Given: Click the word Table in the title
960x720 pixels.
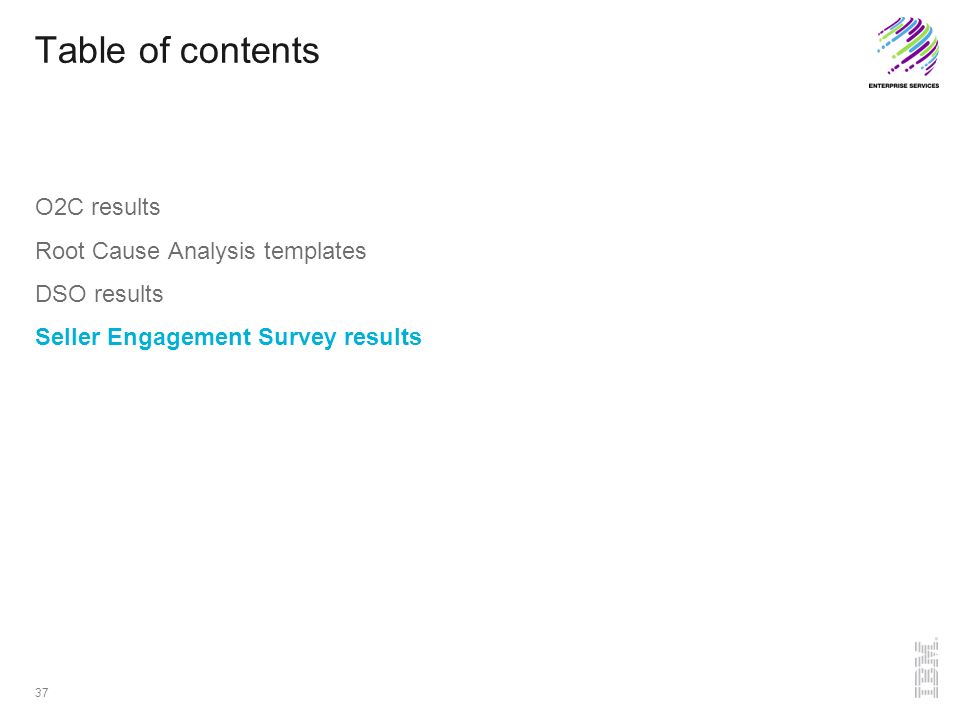Looking at the screenshot, I should click(x=80, y=50).
